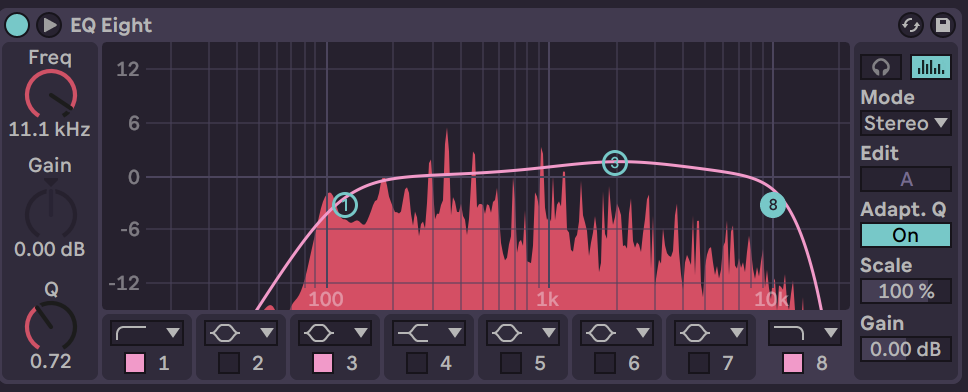
Task: Toggle the spectrum analyzer button
Action: pos(931,67)
